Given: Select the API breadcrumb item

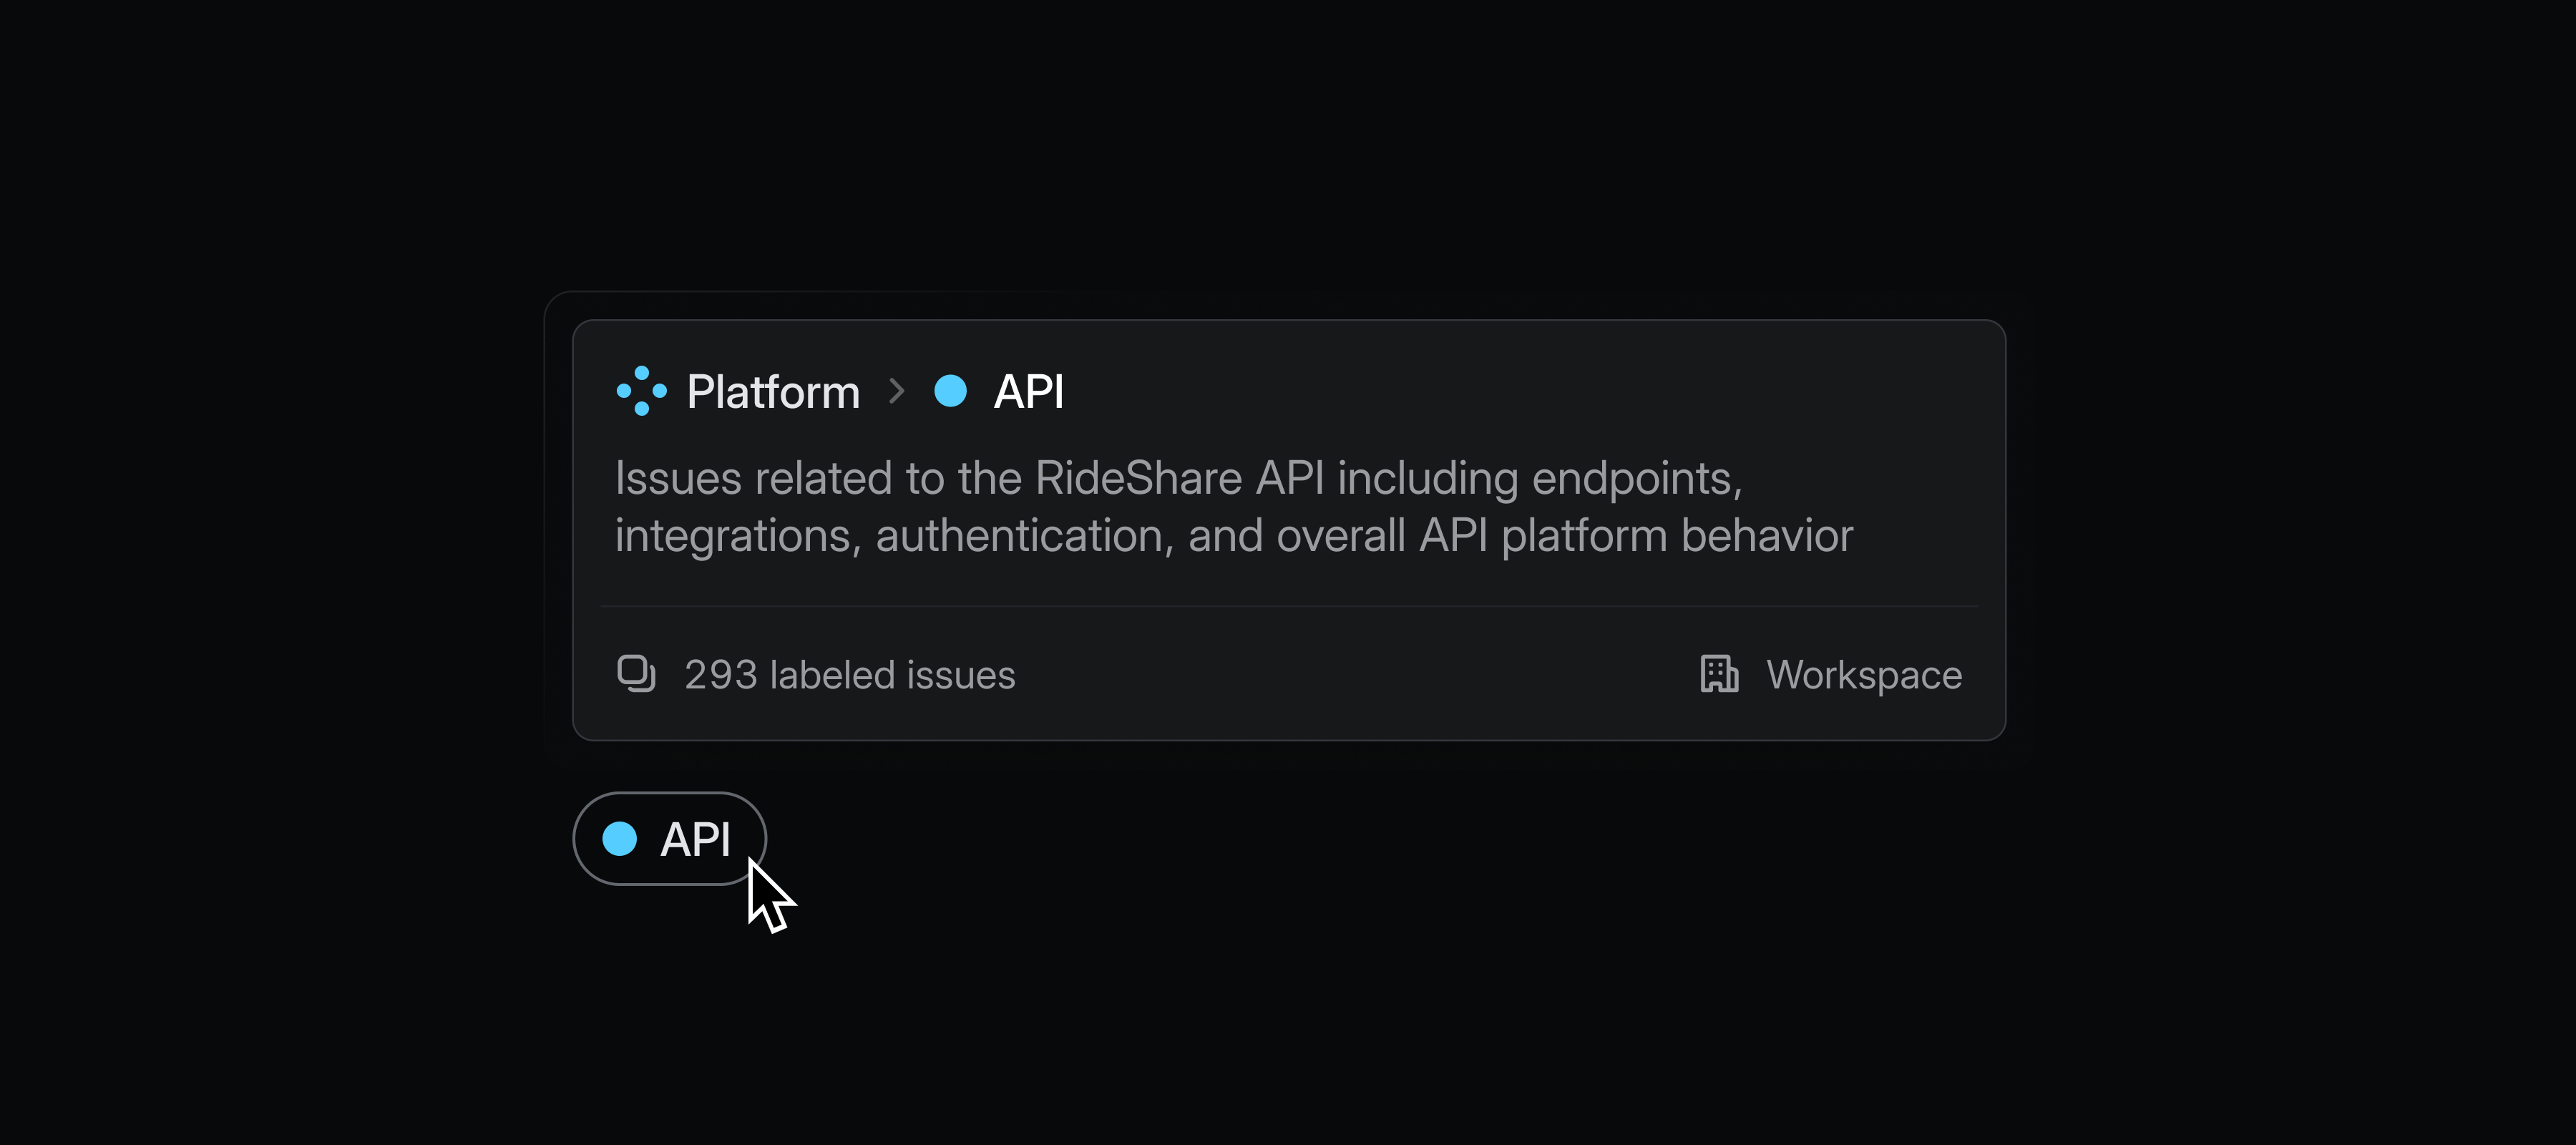Looking at the screenshot, I should [1027, 391].
